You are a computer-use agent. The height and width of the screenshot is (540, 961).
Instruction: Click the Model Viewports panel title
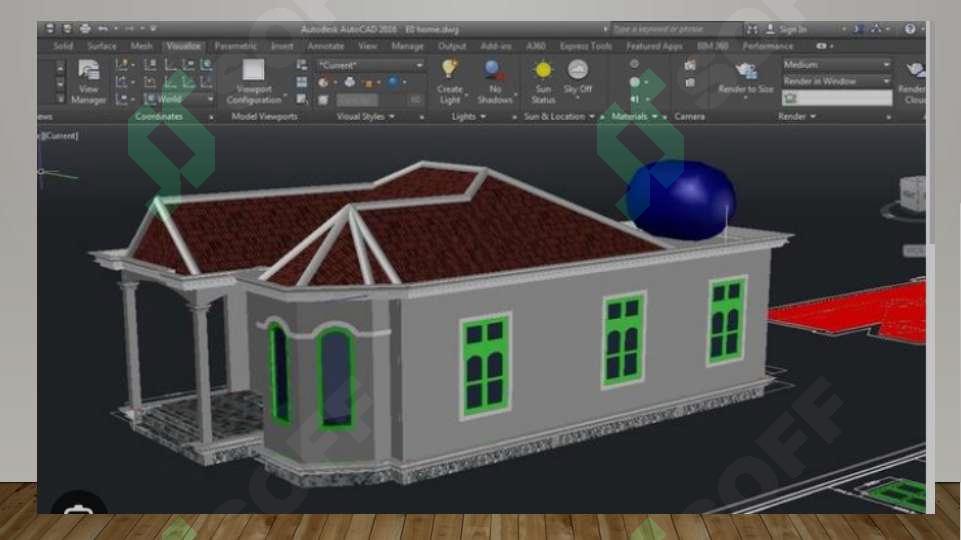coord(264,116)
